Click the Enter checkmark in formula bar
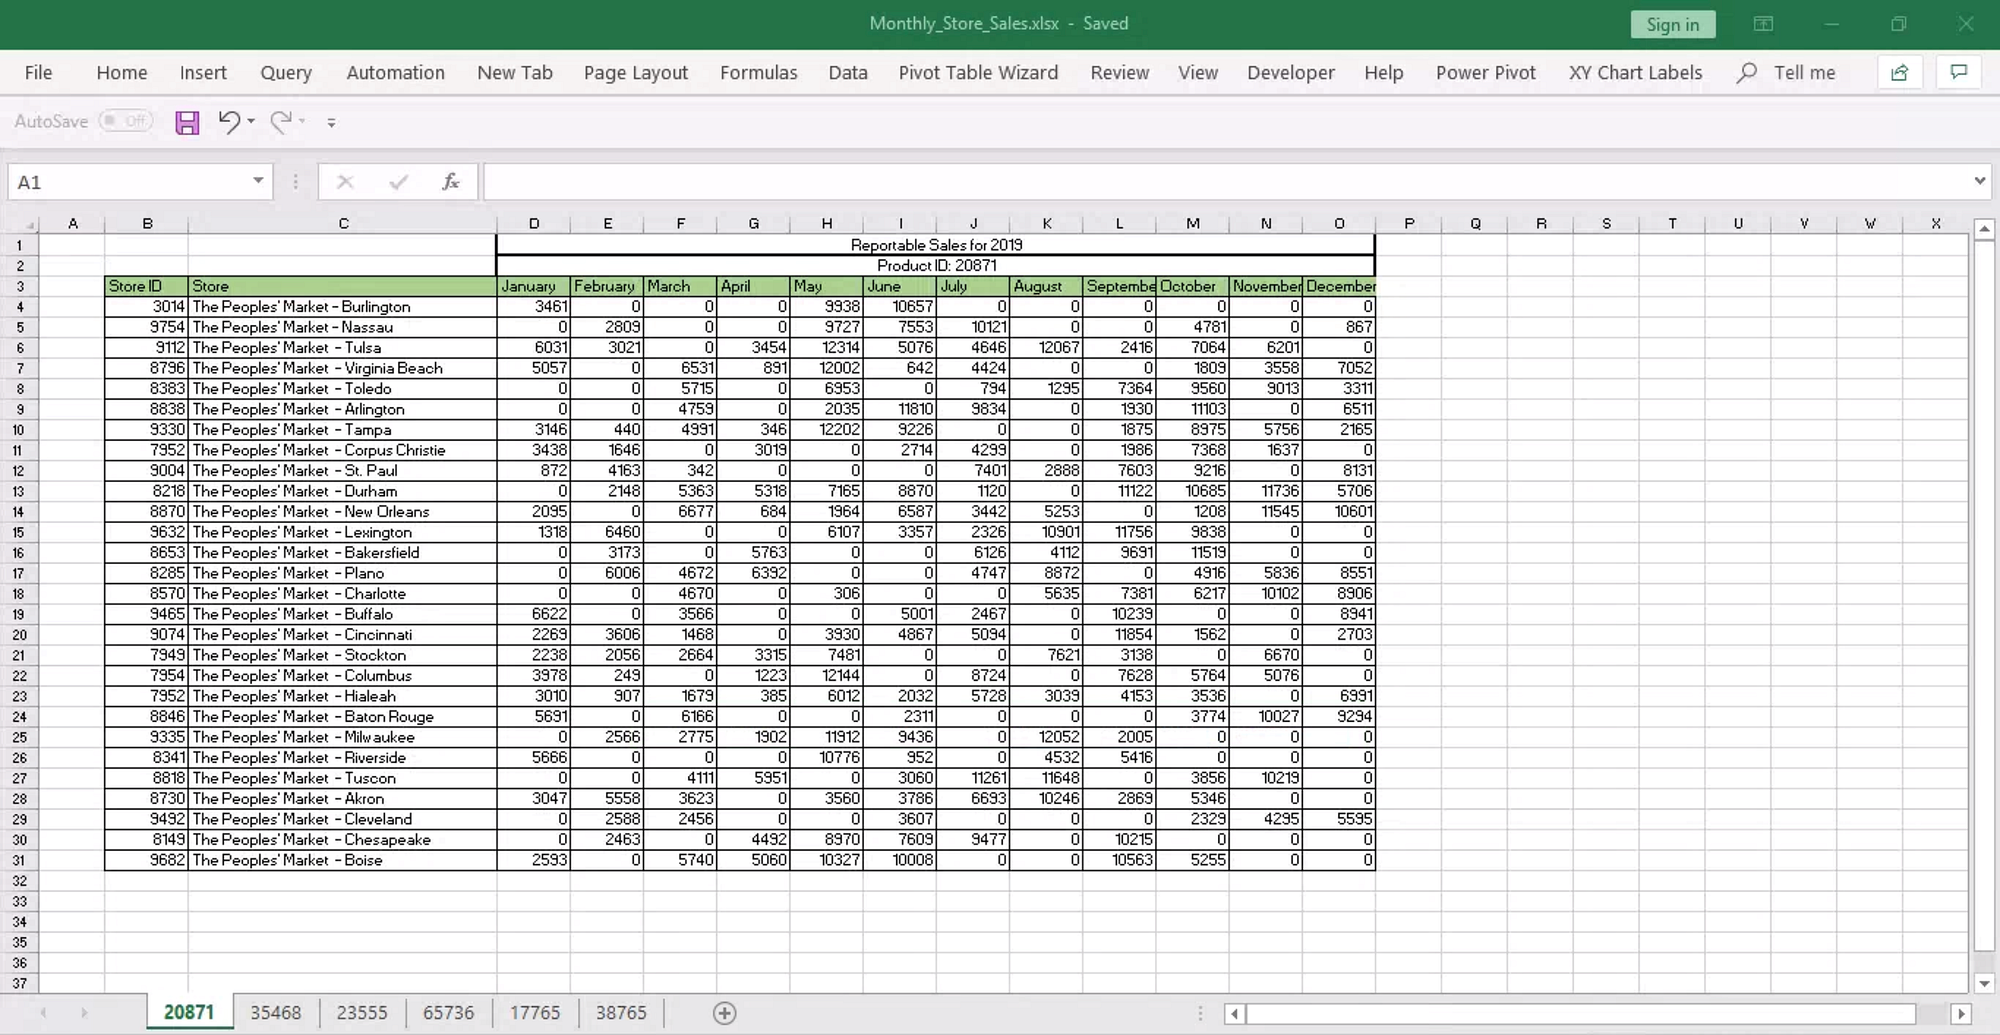2000x1035 pixels. coord(398,181)
